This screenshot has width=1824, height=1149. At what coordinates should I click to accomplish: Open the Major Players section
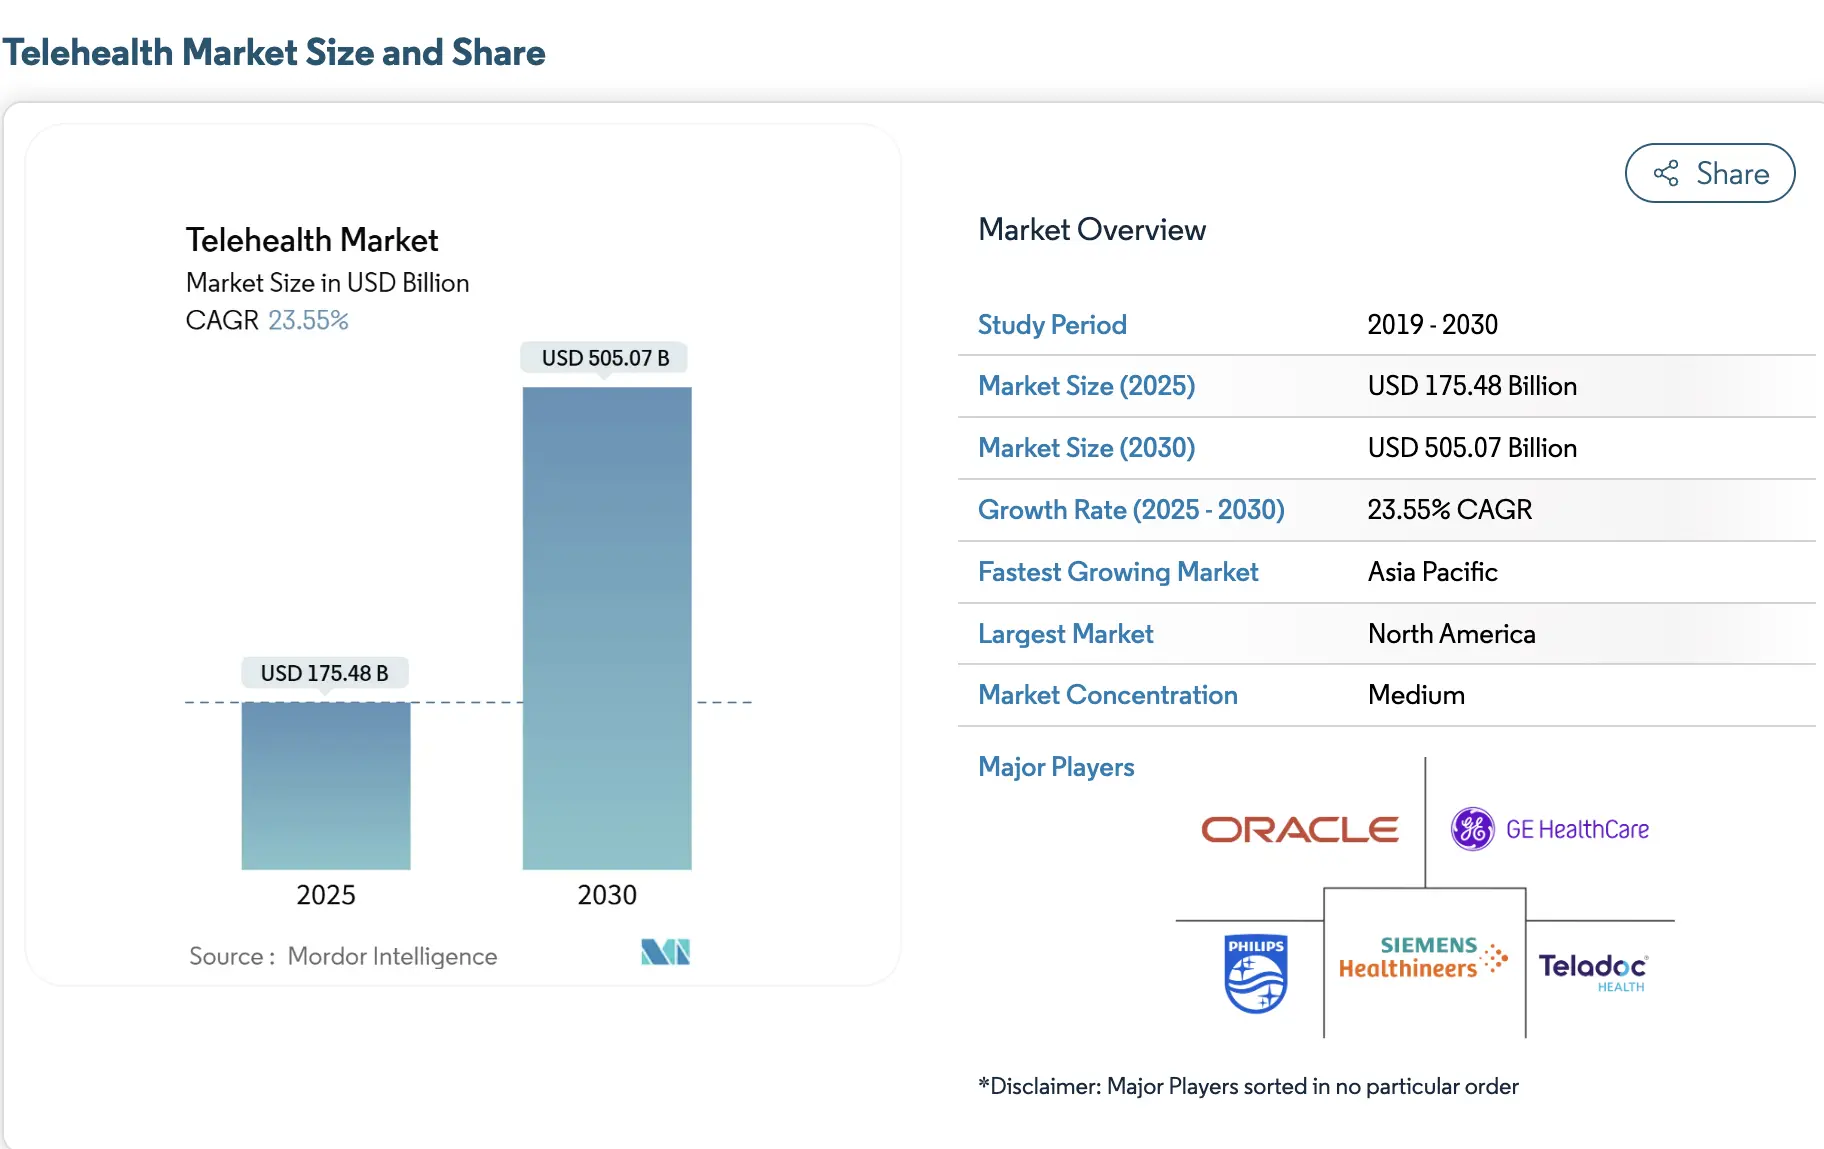coord(1055,767)
